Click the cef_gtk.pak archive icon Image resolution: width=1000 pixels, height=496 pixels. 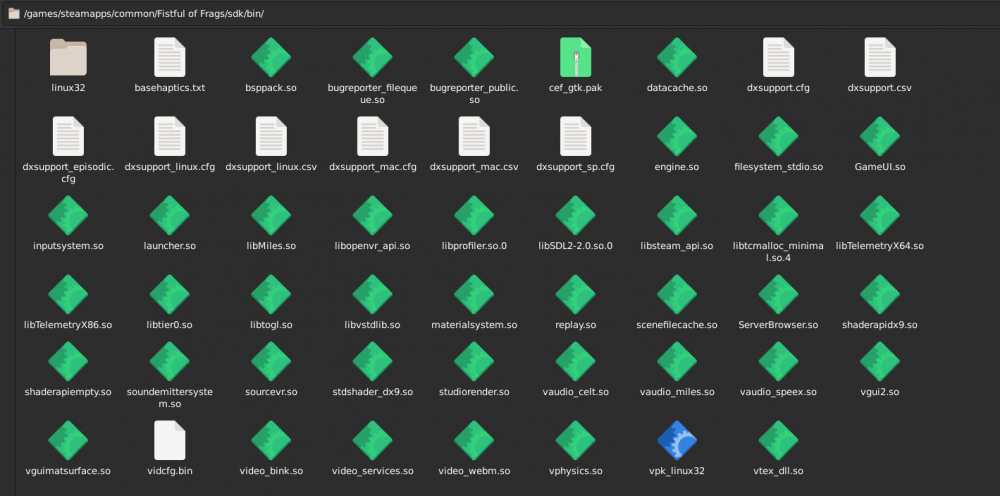coord(575,57)
